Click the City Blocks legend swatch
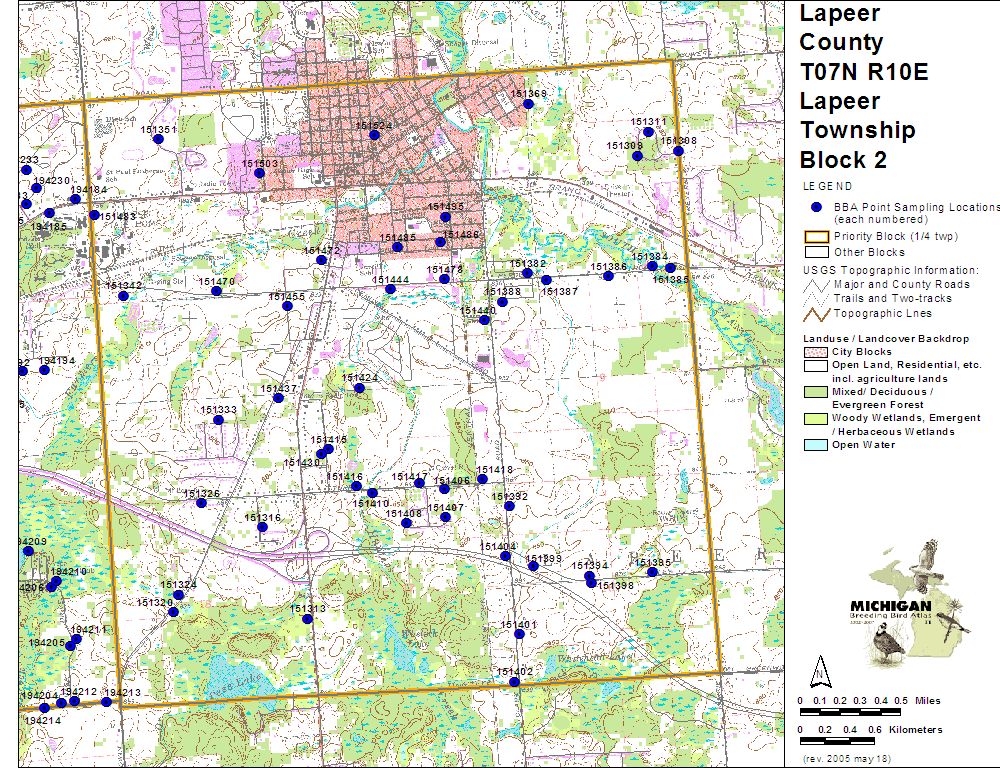1000x768 pixels. (816, 353)
